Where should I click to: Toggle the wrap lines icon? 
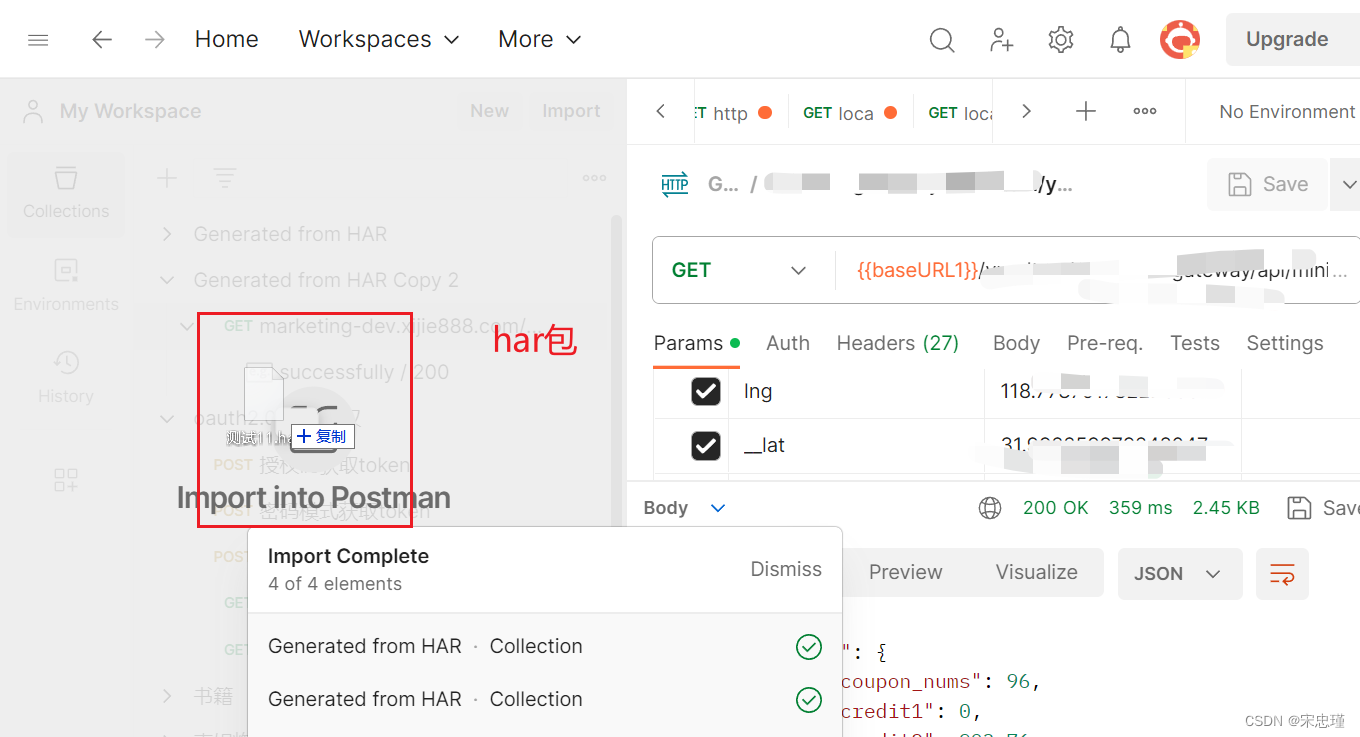1282,574
